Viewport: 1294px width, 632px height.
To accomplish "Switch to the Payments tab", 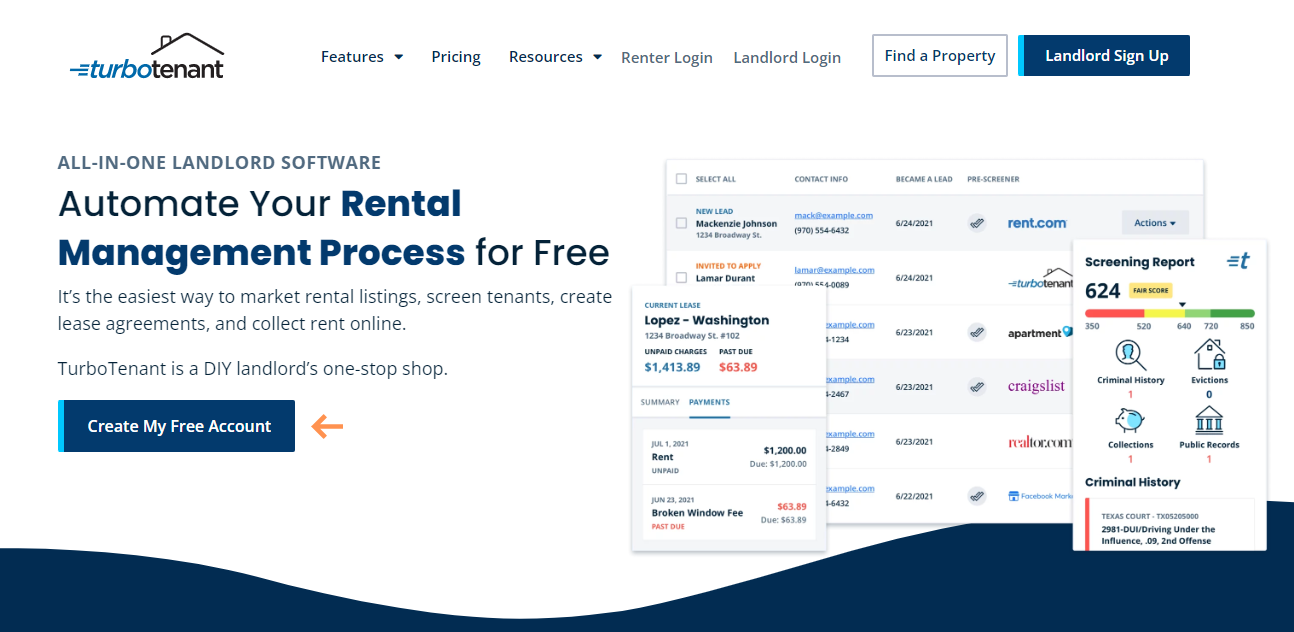I will pyautogui.click(x=709, y=402).
